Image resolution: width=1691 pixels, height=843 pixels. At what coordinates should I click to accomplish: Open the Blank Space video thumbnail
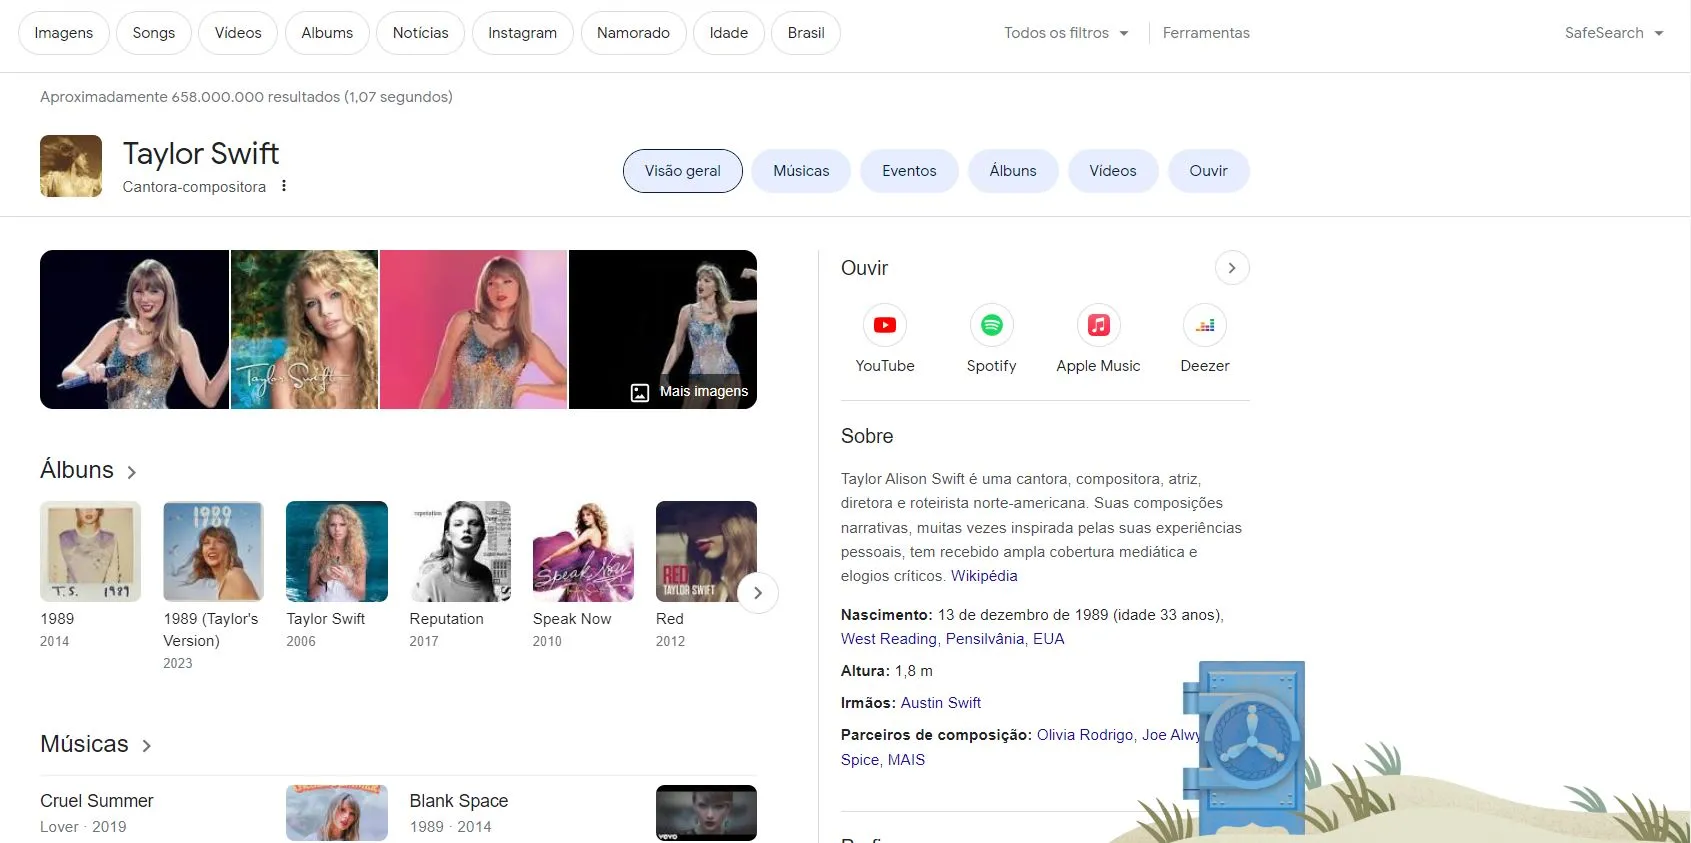[706, 812]
